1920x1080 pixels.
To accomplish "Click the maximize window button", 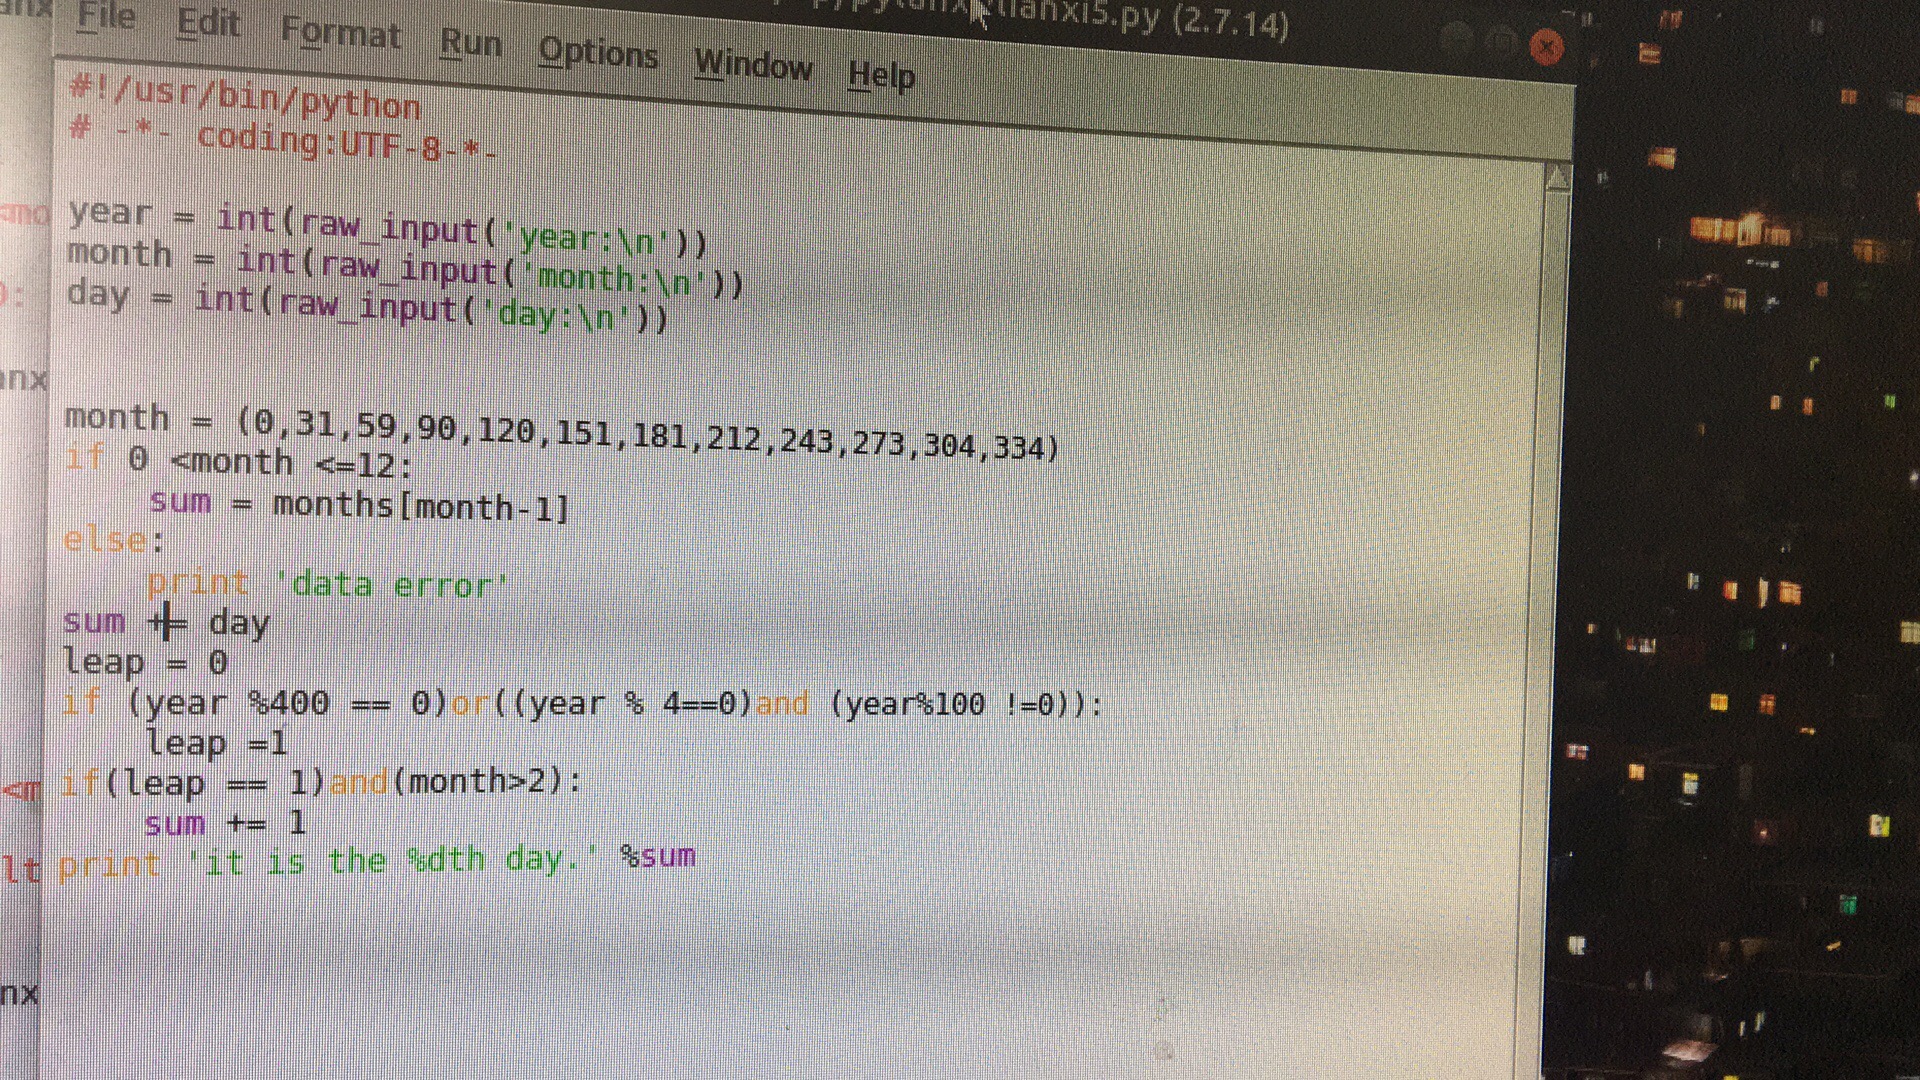I will coord(1501,42).
